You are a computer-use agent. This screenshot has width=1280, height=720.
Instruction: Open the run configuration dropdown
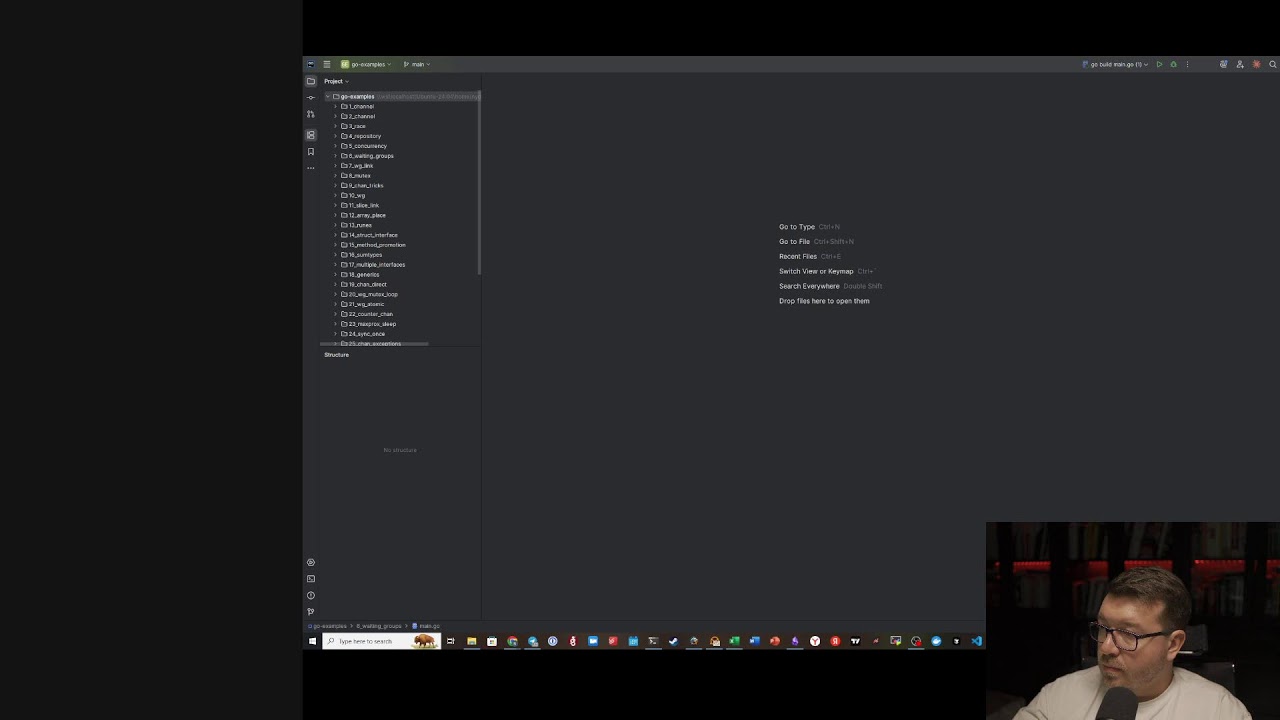pyautogui.click(x=1146, y=64)
